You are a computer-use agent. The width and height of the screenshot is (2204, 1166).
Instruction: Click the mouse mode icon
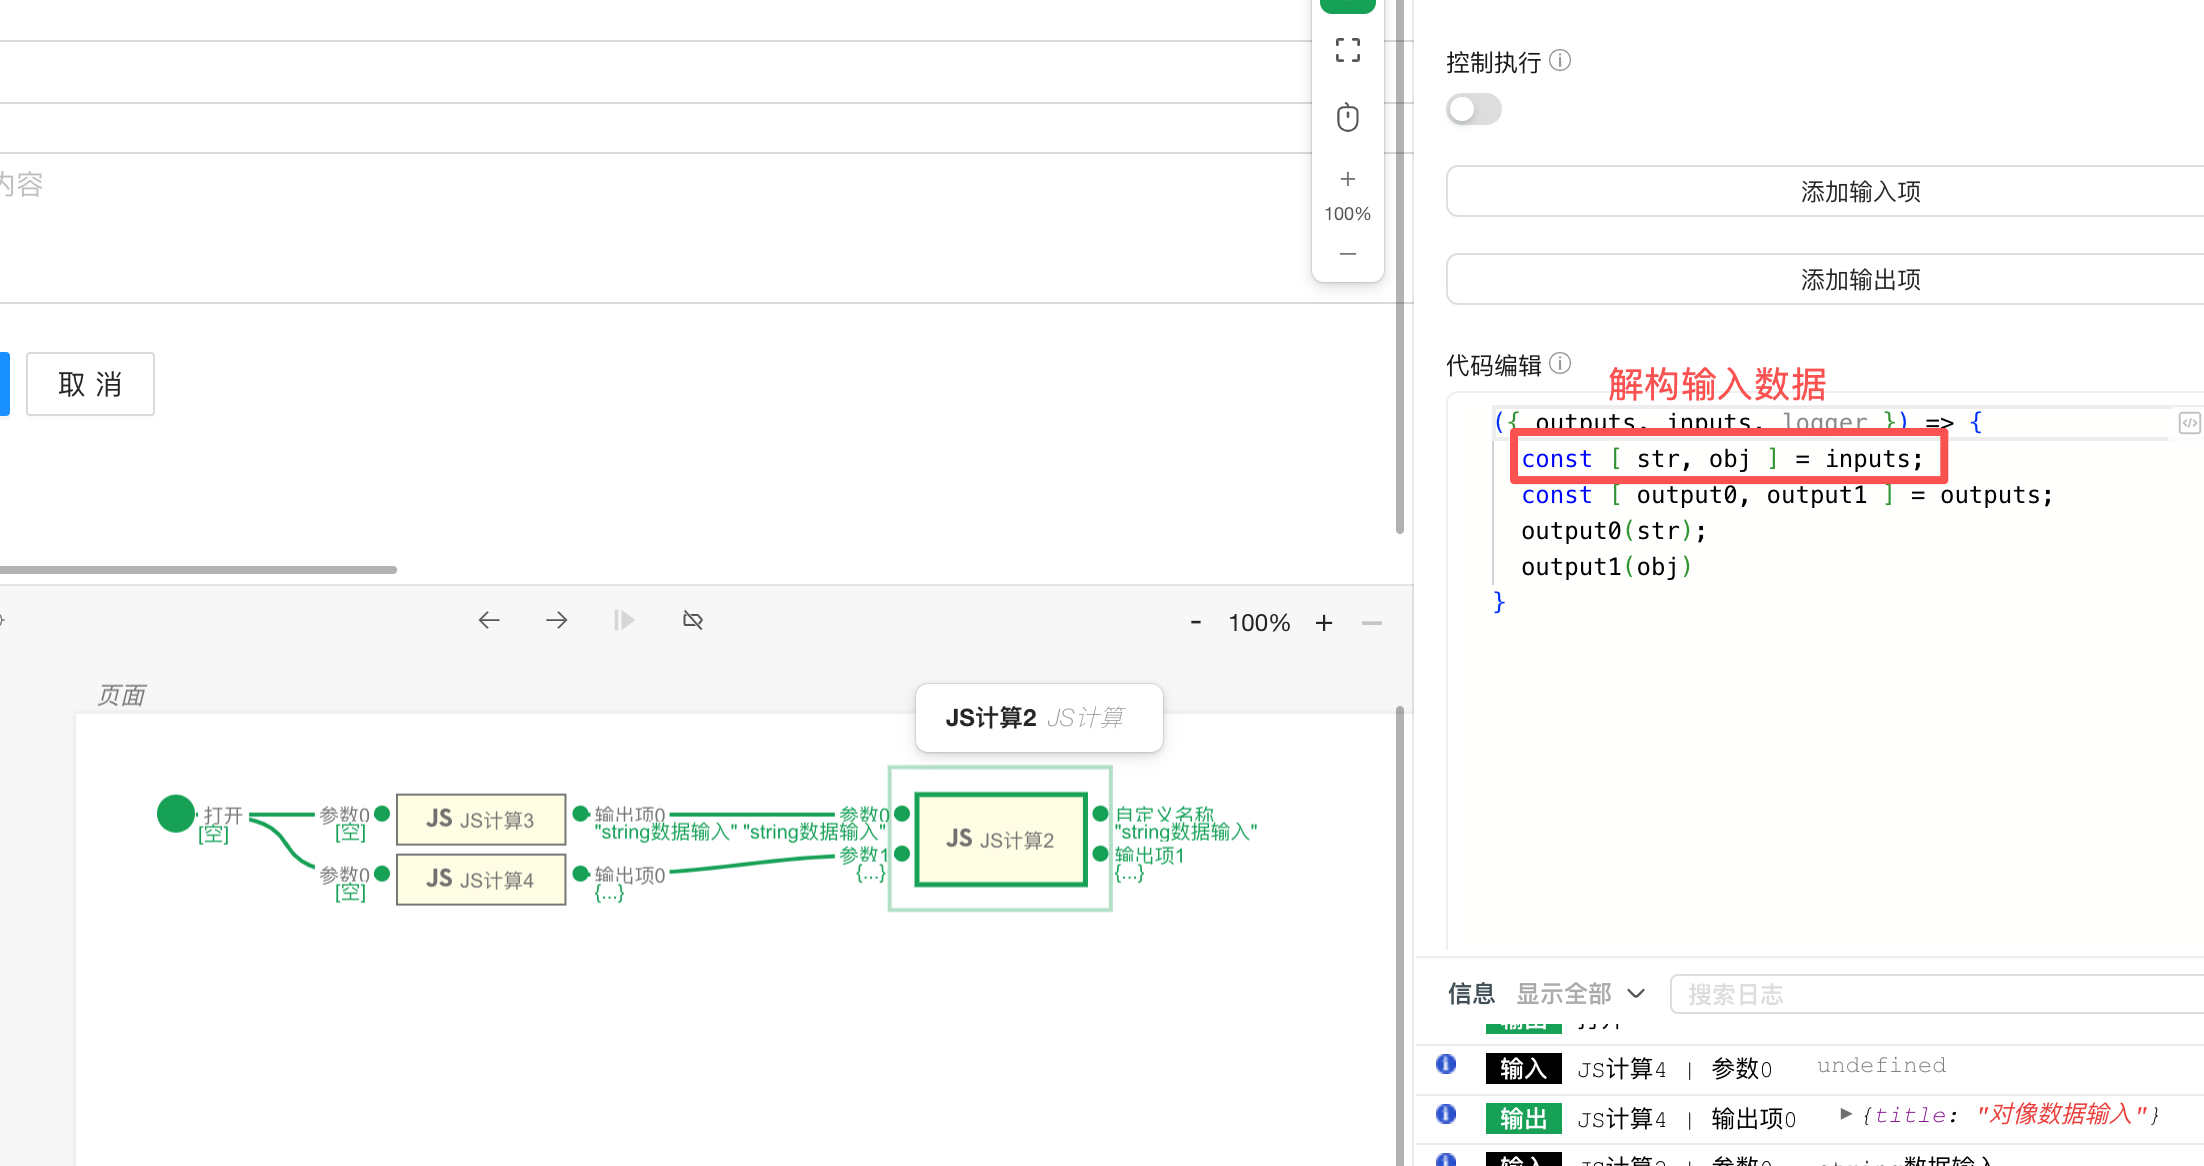[1347, 117]
